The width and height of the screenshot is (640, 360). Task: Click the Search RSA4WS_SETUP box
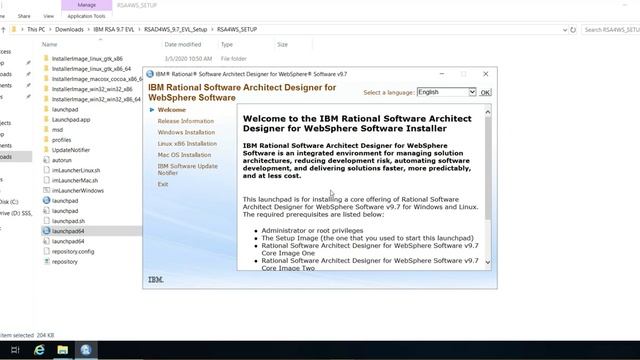point(611,30)
